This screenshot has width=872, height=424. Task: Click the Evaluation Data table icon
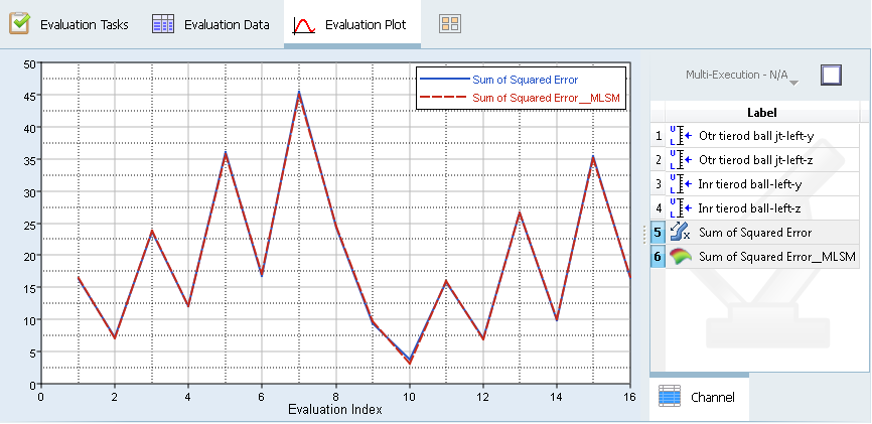[164, 24]
